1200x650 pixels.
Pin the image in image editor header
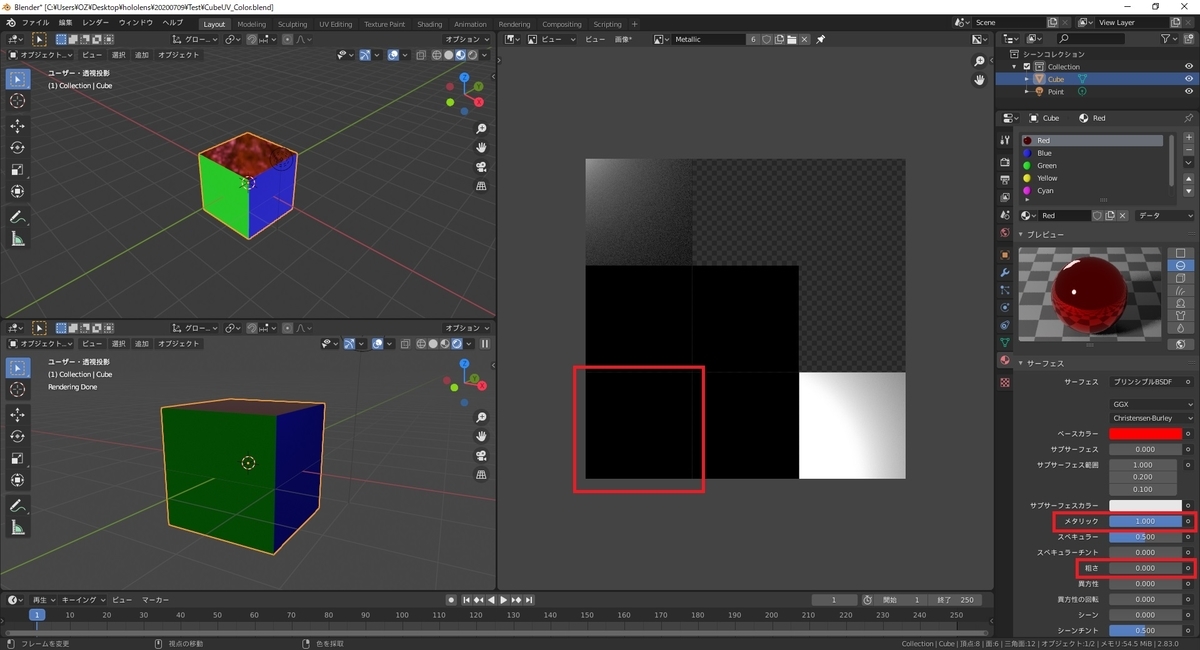point(820,39)
